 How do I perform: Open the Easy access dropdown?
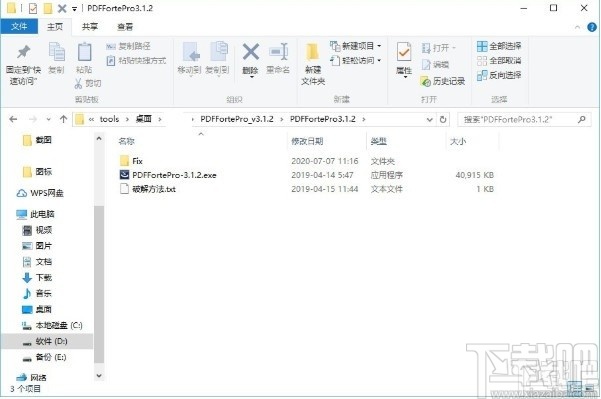pos(355,61)
